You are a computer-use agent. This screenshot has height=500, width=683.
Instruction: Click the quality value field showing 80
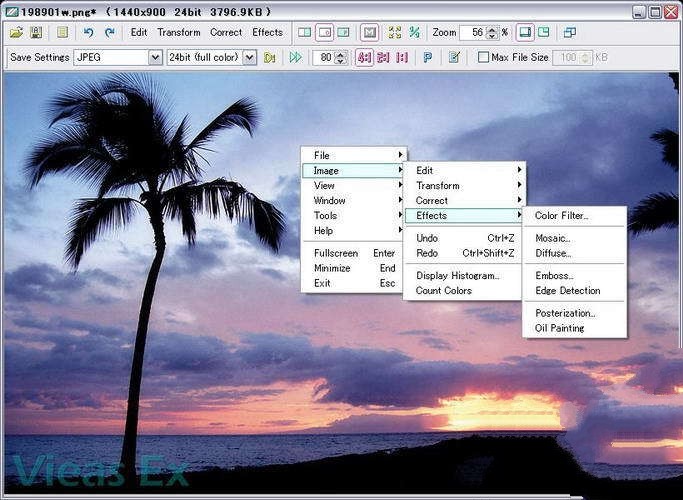(324, 57)
